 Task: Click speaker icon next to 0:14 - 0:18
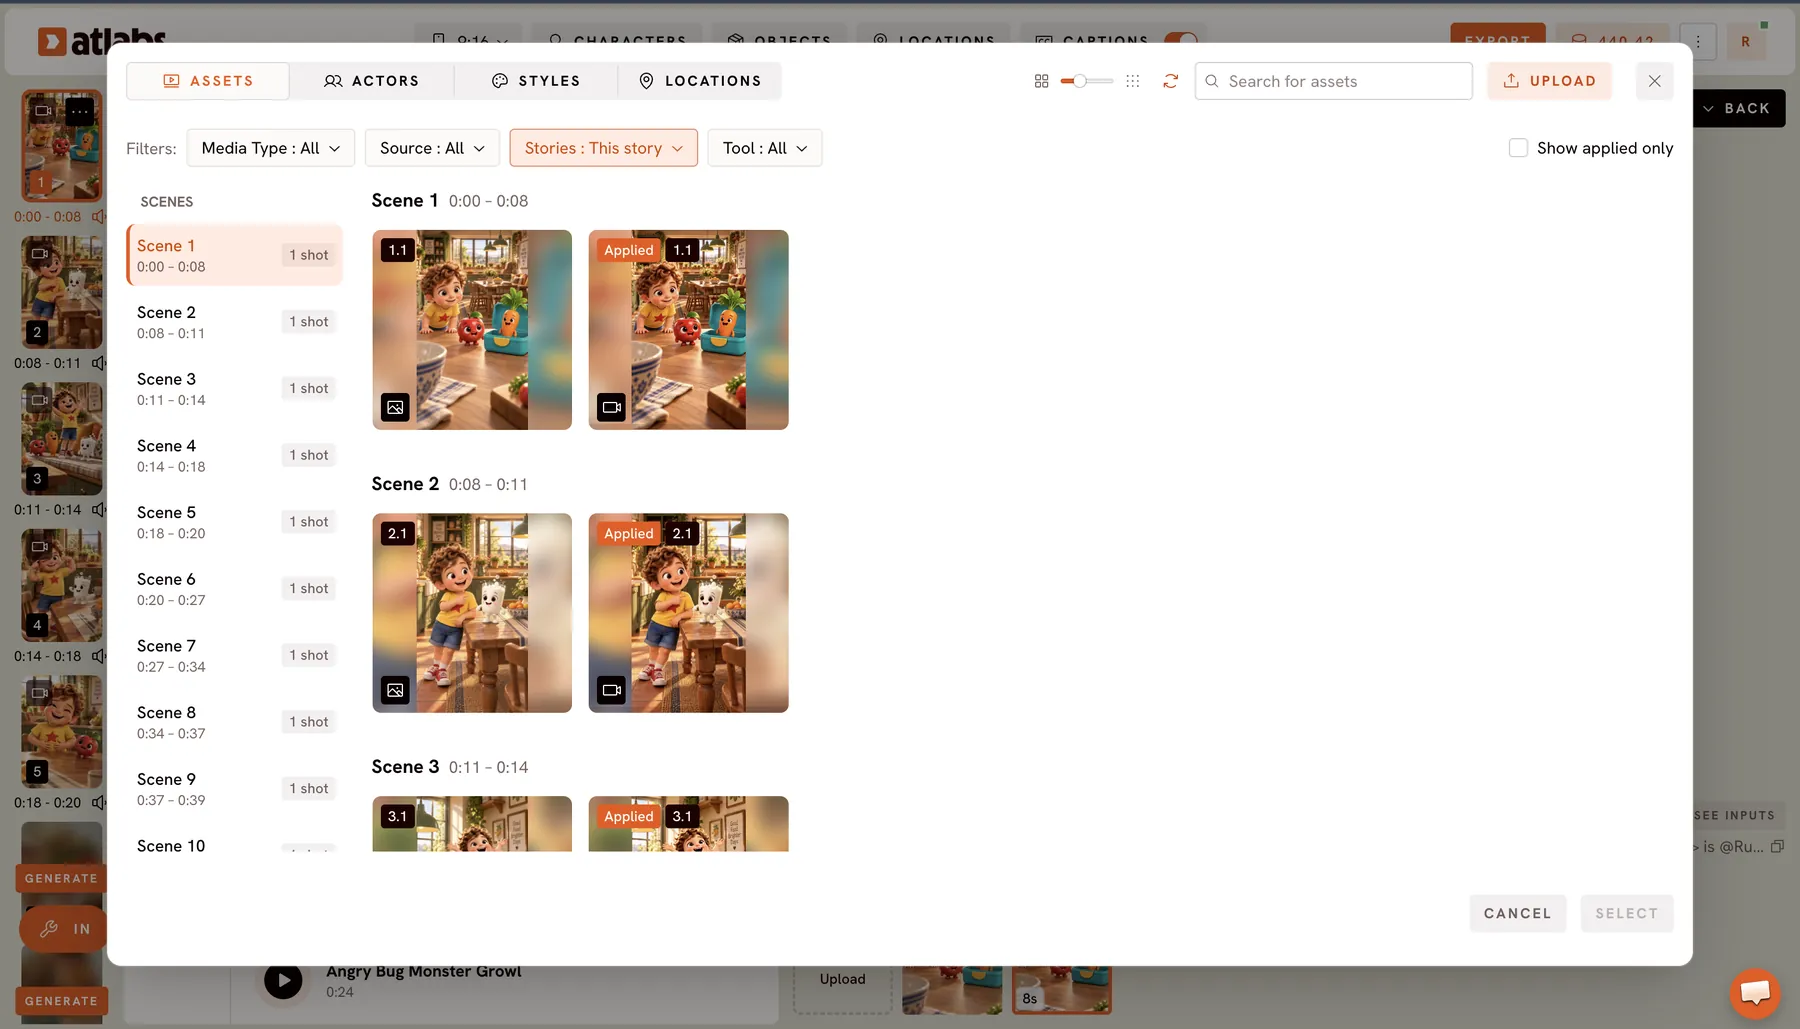98,656
